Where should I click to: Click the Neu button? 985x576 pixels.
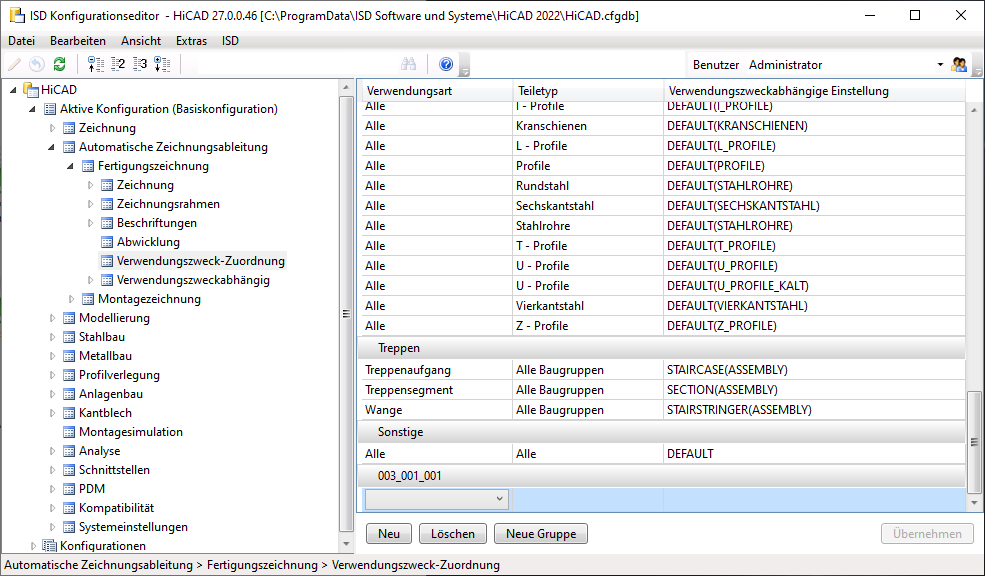[389, 533]
